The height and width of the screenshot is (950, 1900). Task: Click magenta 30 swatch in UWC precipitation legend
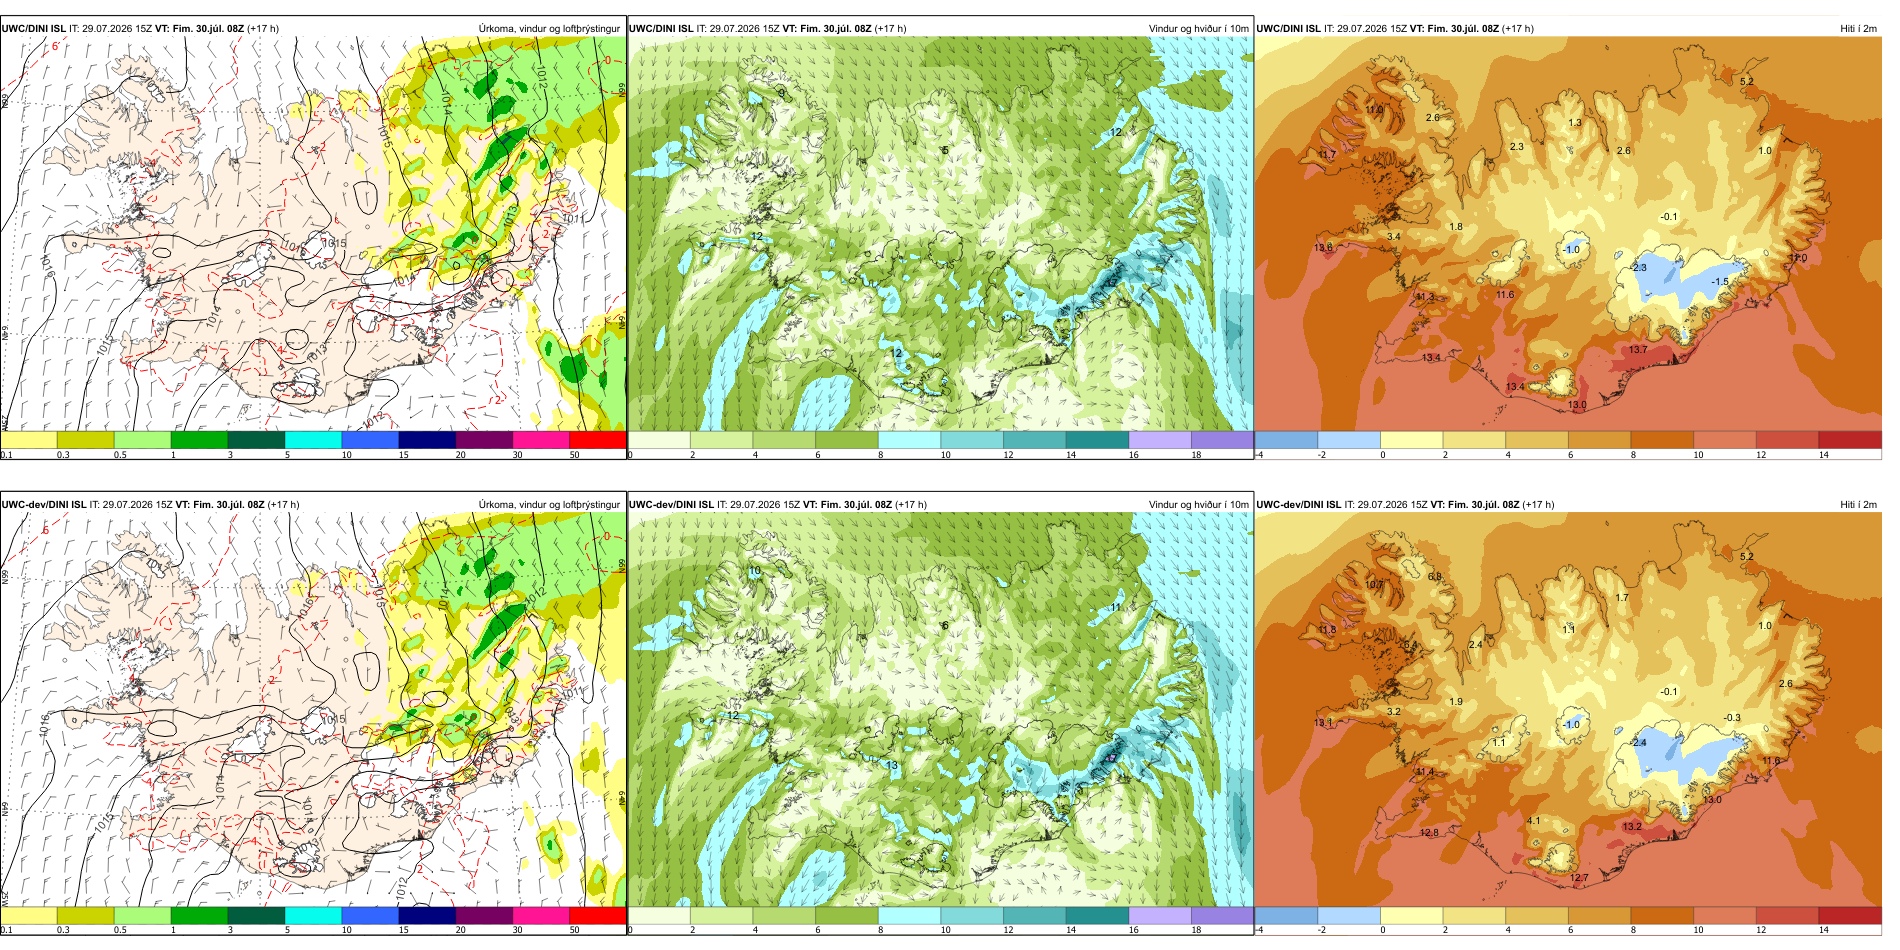point(541,440)
